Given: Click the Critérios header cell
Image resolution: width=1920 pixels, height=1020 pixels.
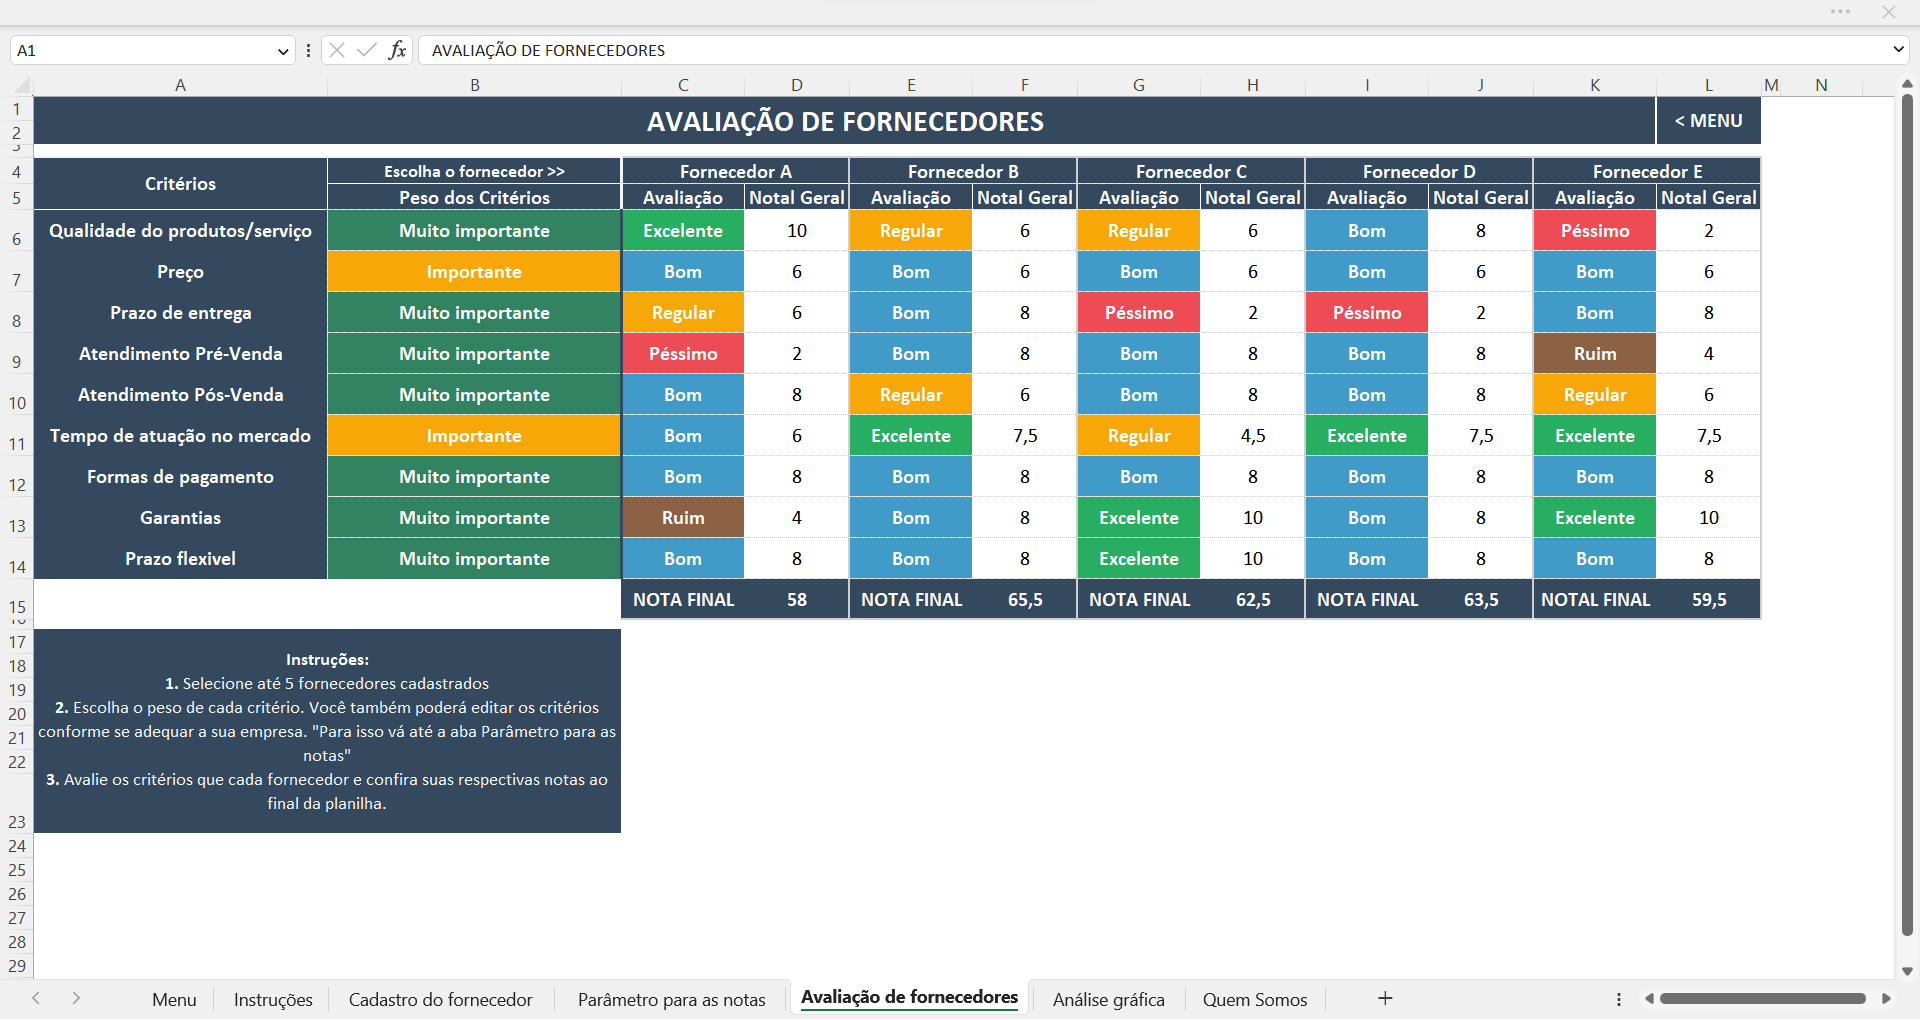Looking at the screenshot, I should coord(181,184).
